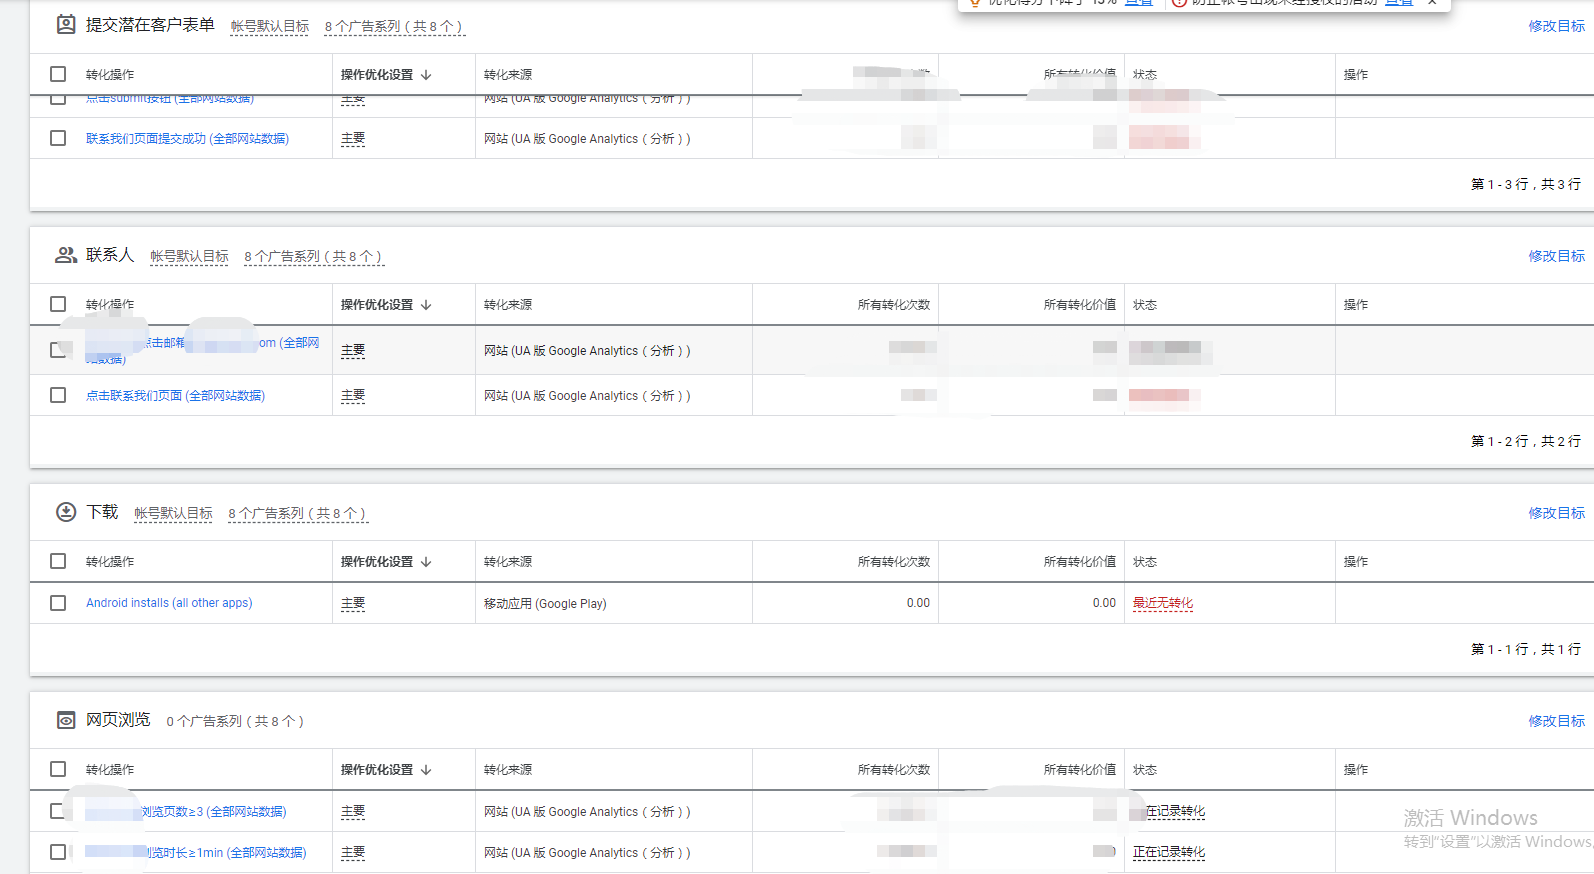Click the contacts icon beside 联系人
Screen dimensions: 1594x874
(x=66, y=255)
